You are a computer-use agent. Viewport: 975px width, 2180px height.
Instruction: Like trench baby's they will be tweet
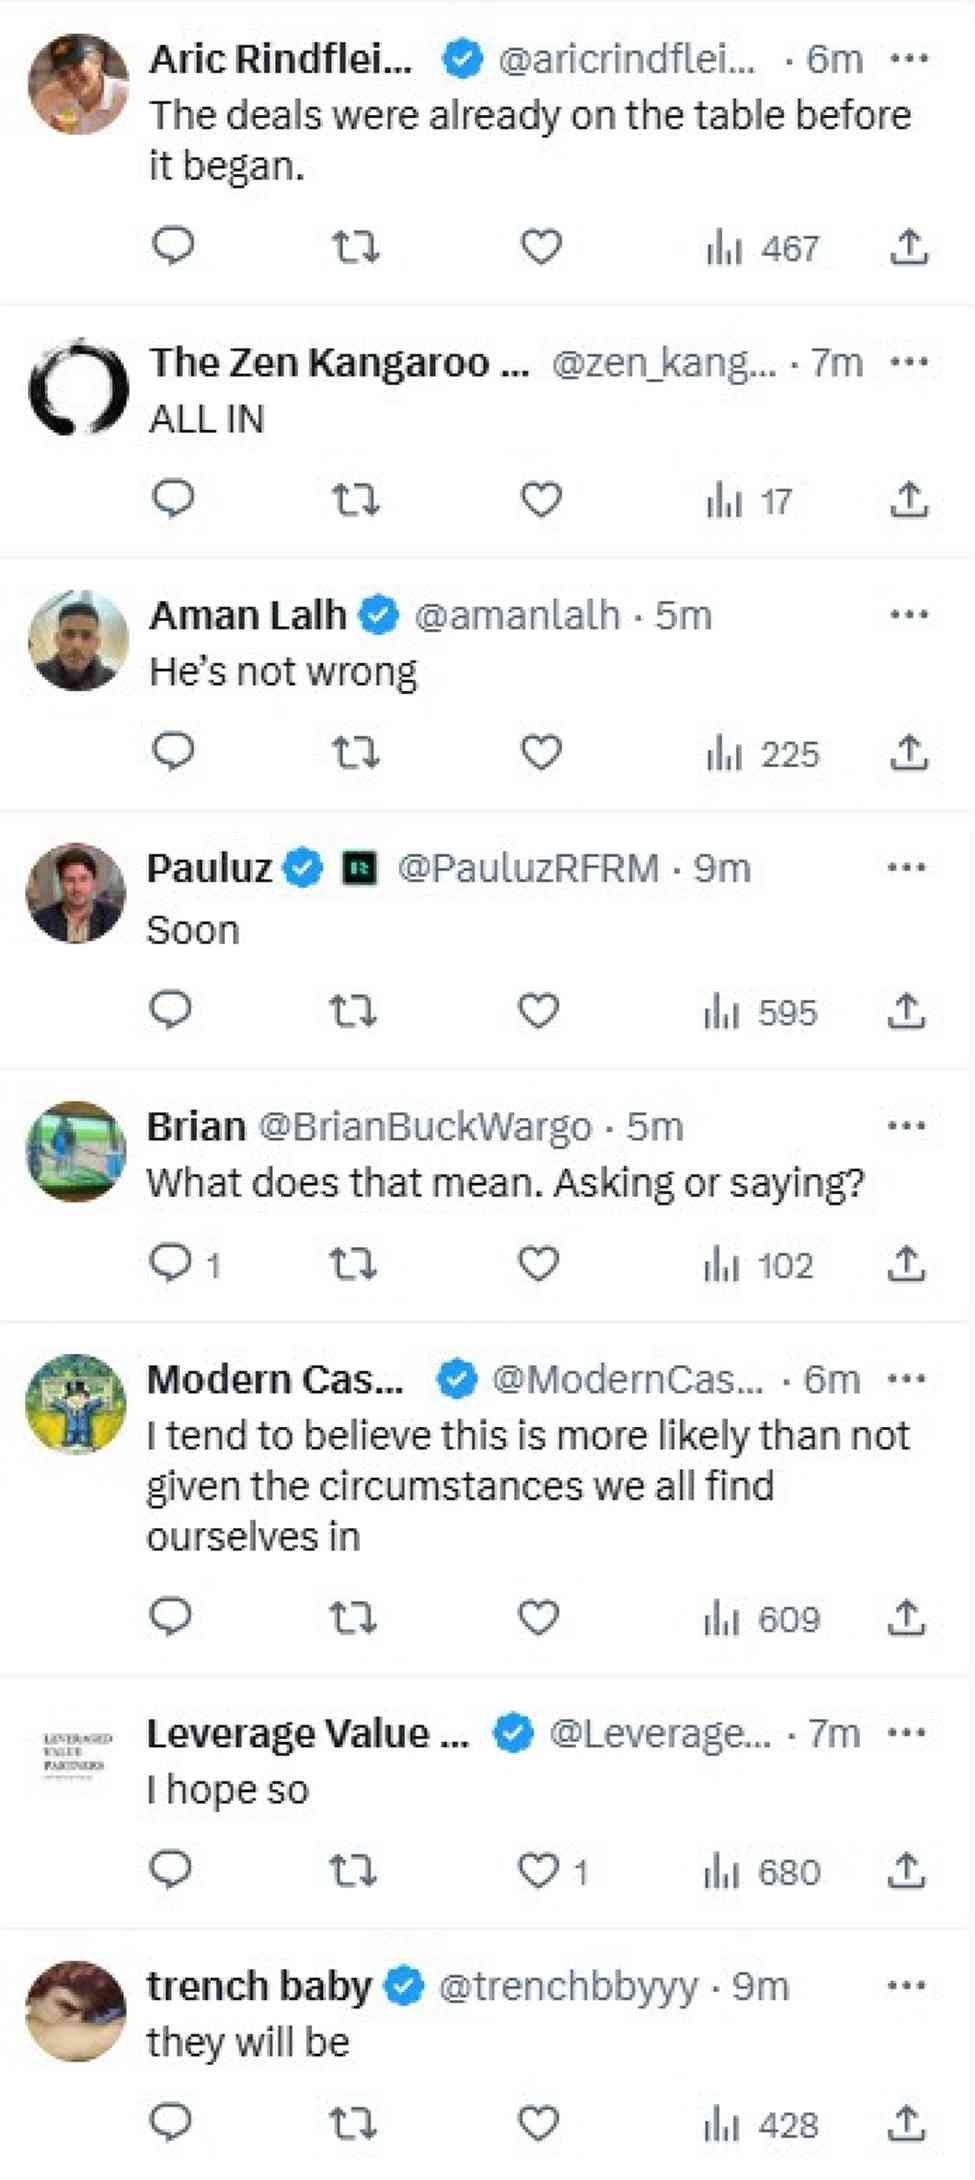[x=539, y=2123]
